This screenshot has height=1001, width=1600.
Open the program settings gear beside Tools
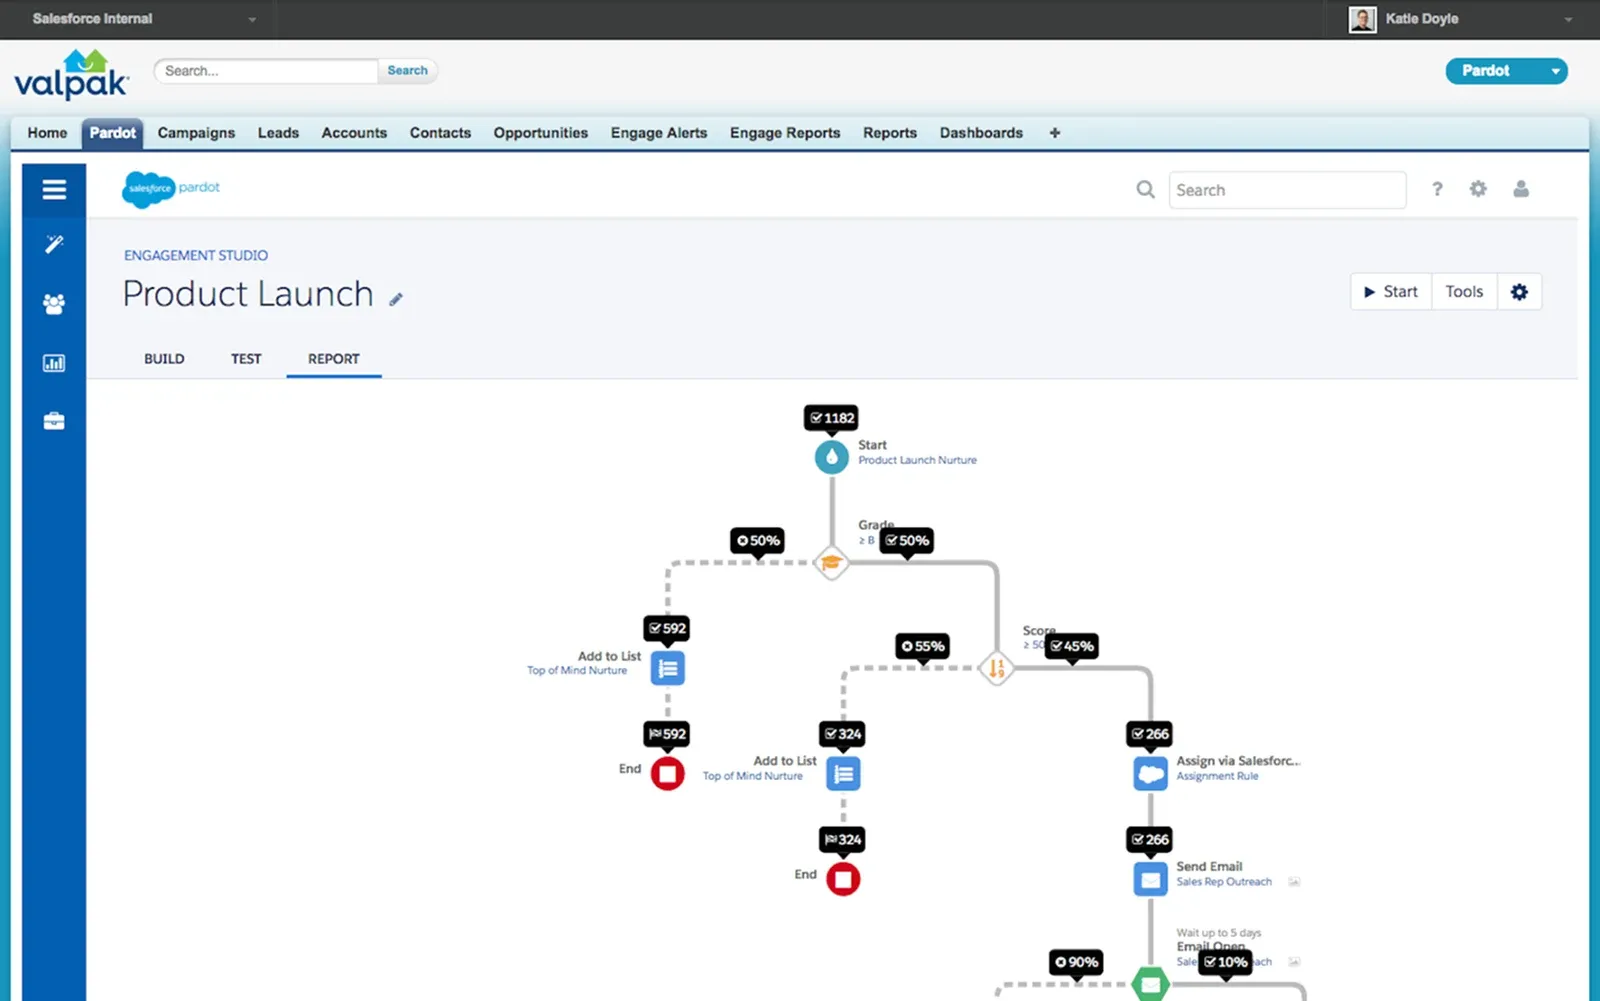click(1519, 292)
